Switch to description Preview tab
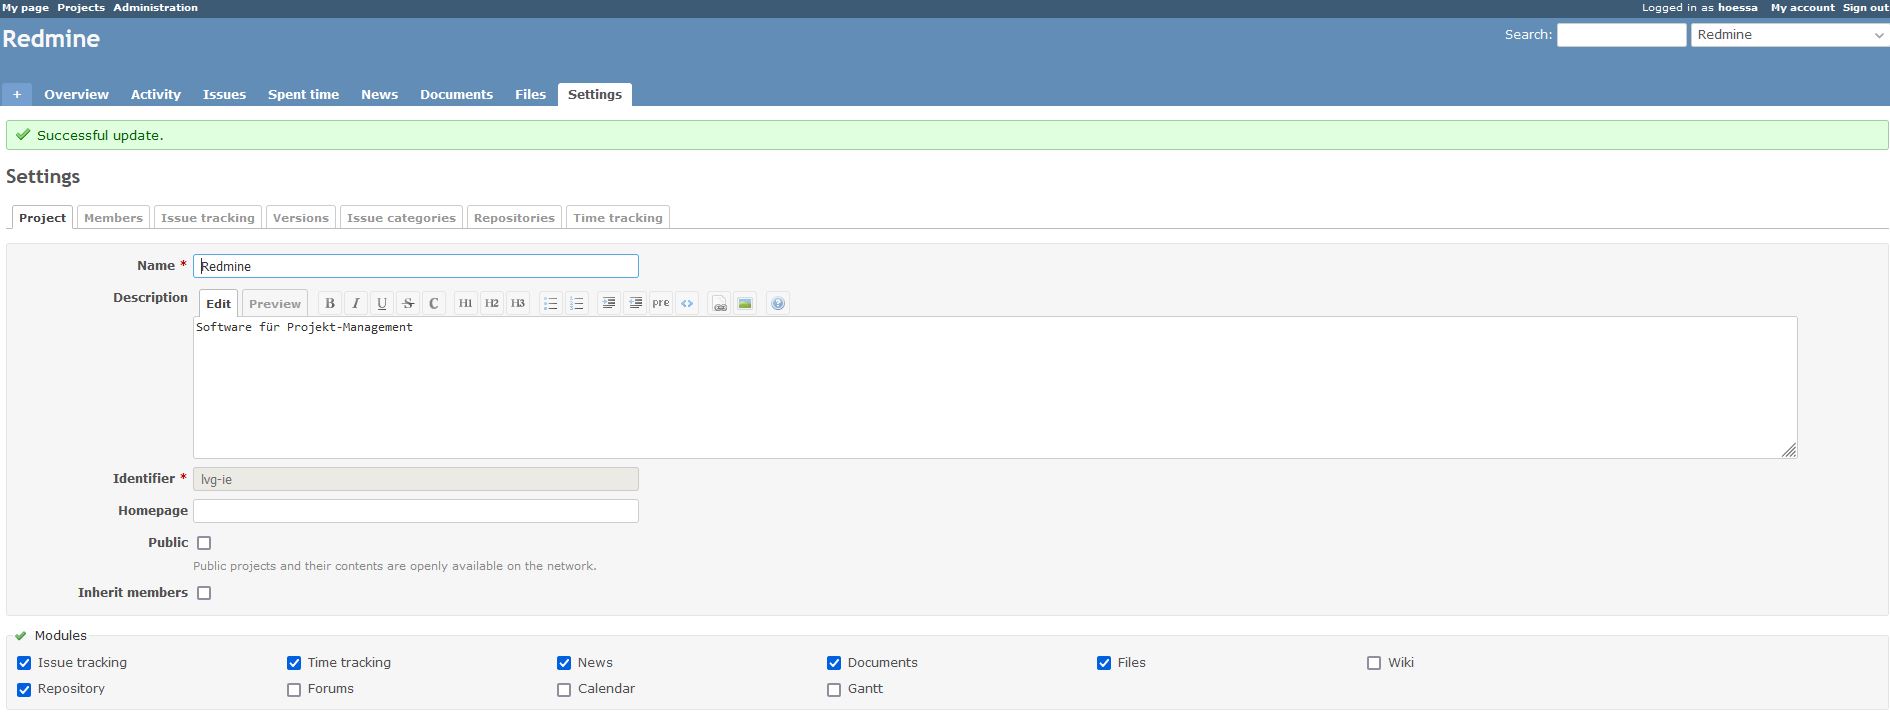The width and height of the screenshot is (1890, 715). [275, 304]
